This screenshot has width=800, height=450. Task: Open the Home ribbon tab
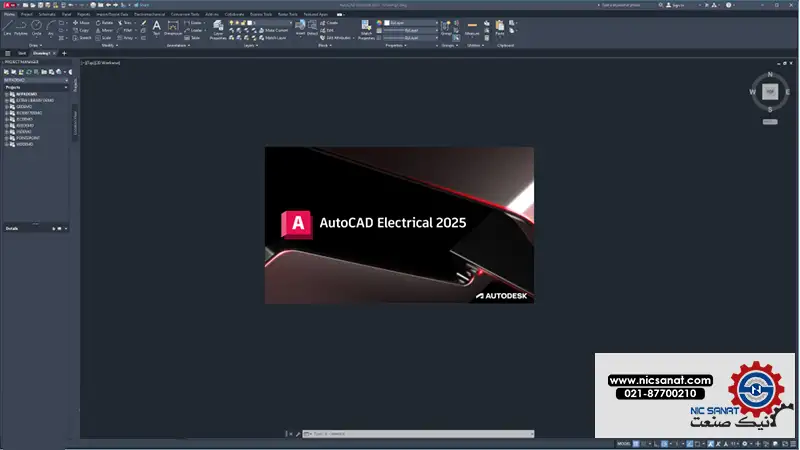click(9, 14)
